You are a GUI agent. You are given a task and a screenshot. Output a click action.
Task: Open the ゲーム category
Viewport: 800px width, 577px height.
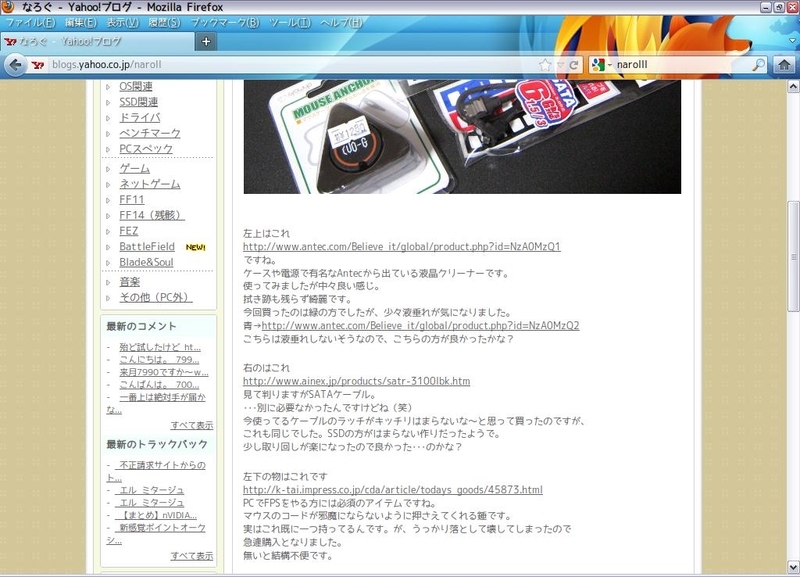point(135,168)
